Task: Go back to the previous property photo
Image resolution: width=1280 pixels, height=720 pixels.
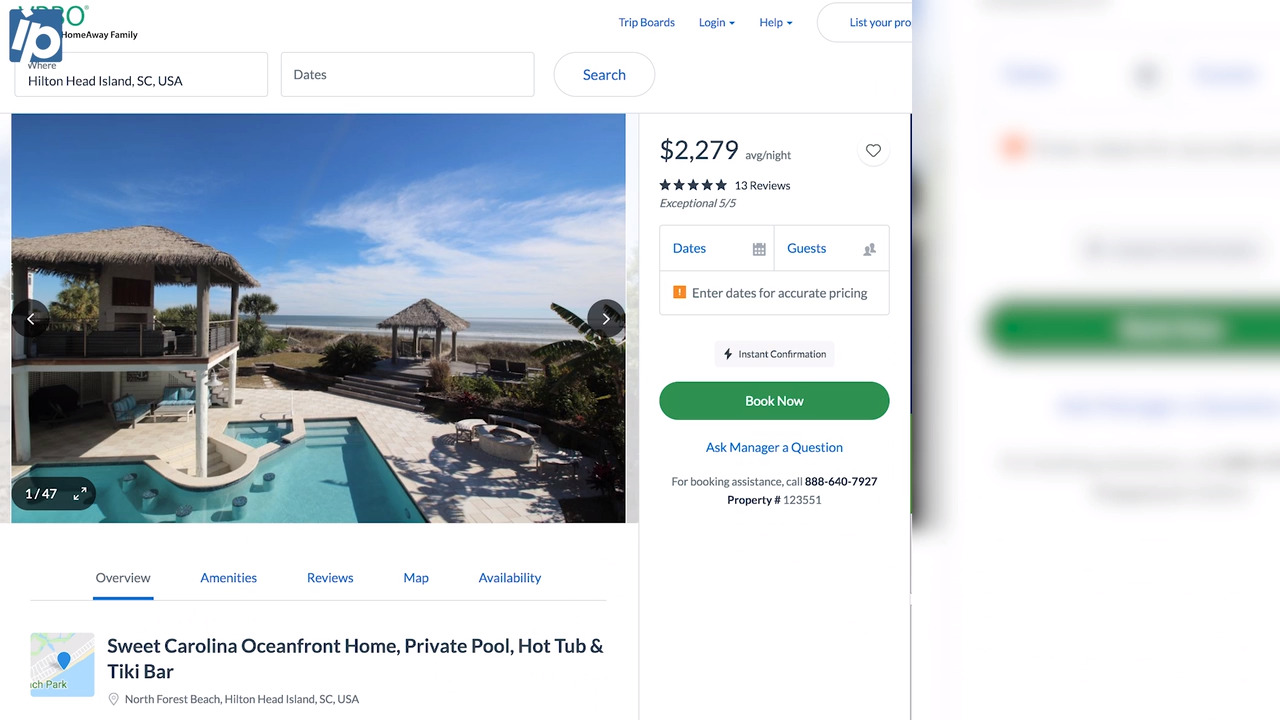Action: [x=31, y=318]
